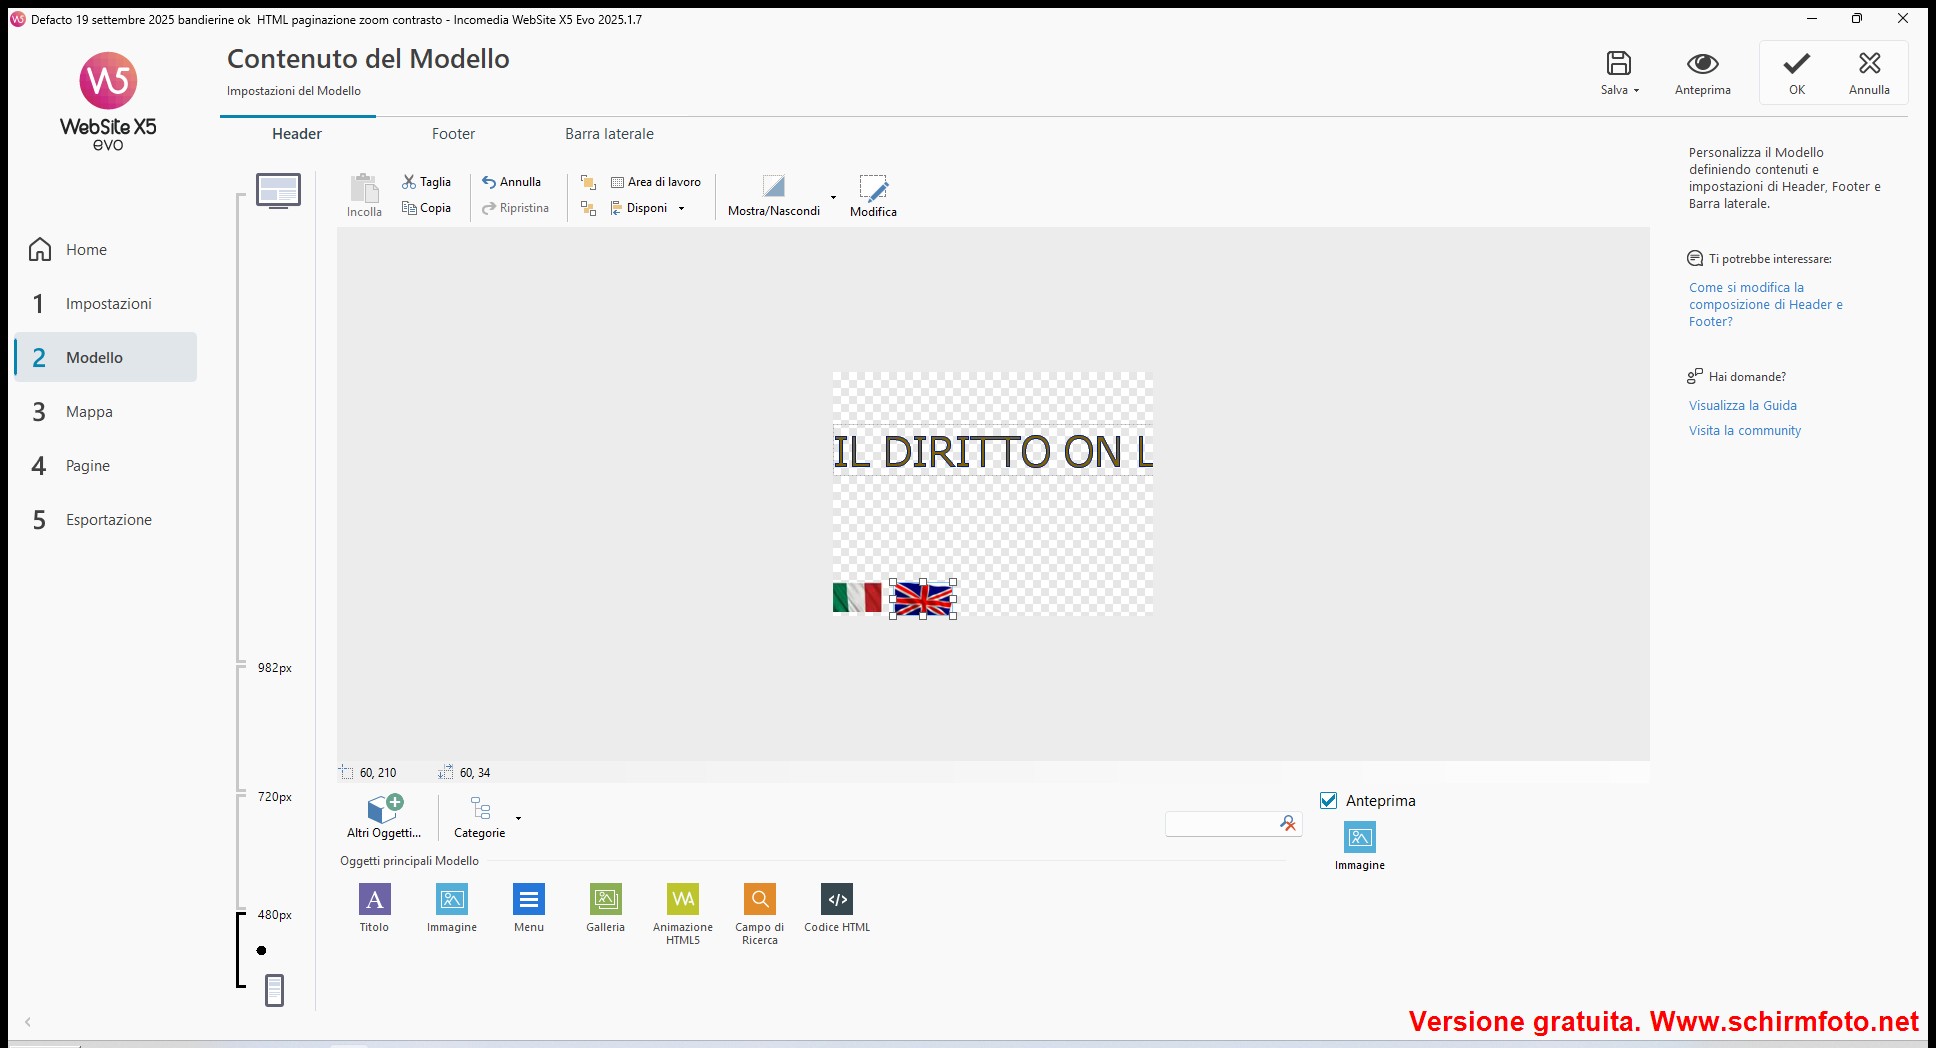This screenshot has width=1936, height=1048.
Task: Select the Titolo object icon
Action: coord(374,900)
